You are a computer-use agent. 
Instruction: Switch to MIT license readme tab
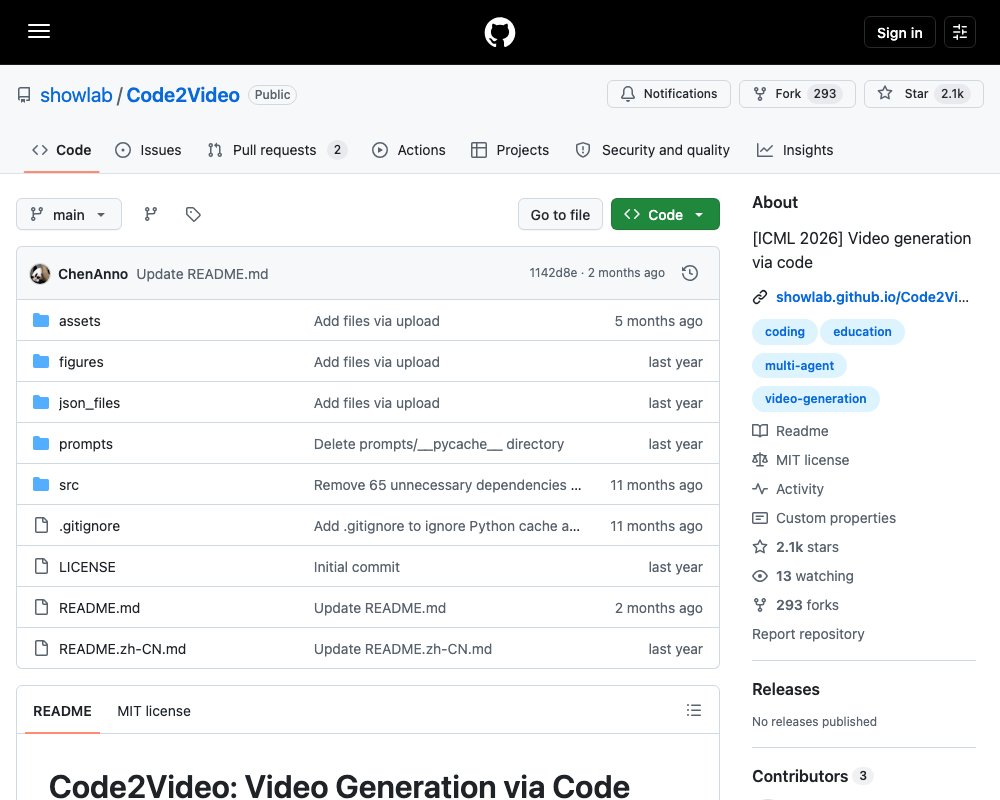(154, 711)
